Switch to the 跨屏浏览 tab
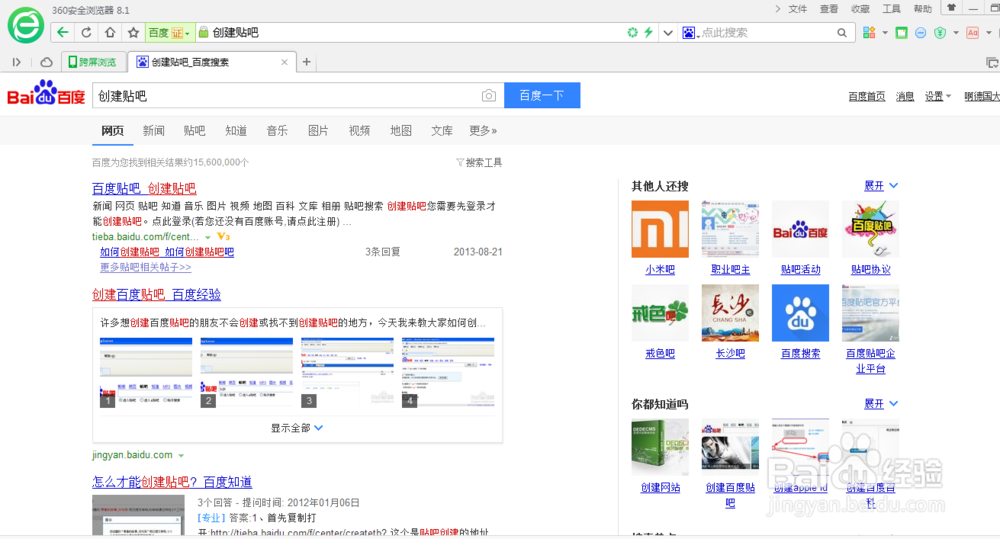 click(93, 62)
